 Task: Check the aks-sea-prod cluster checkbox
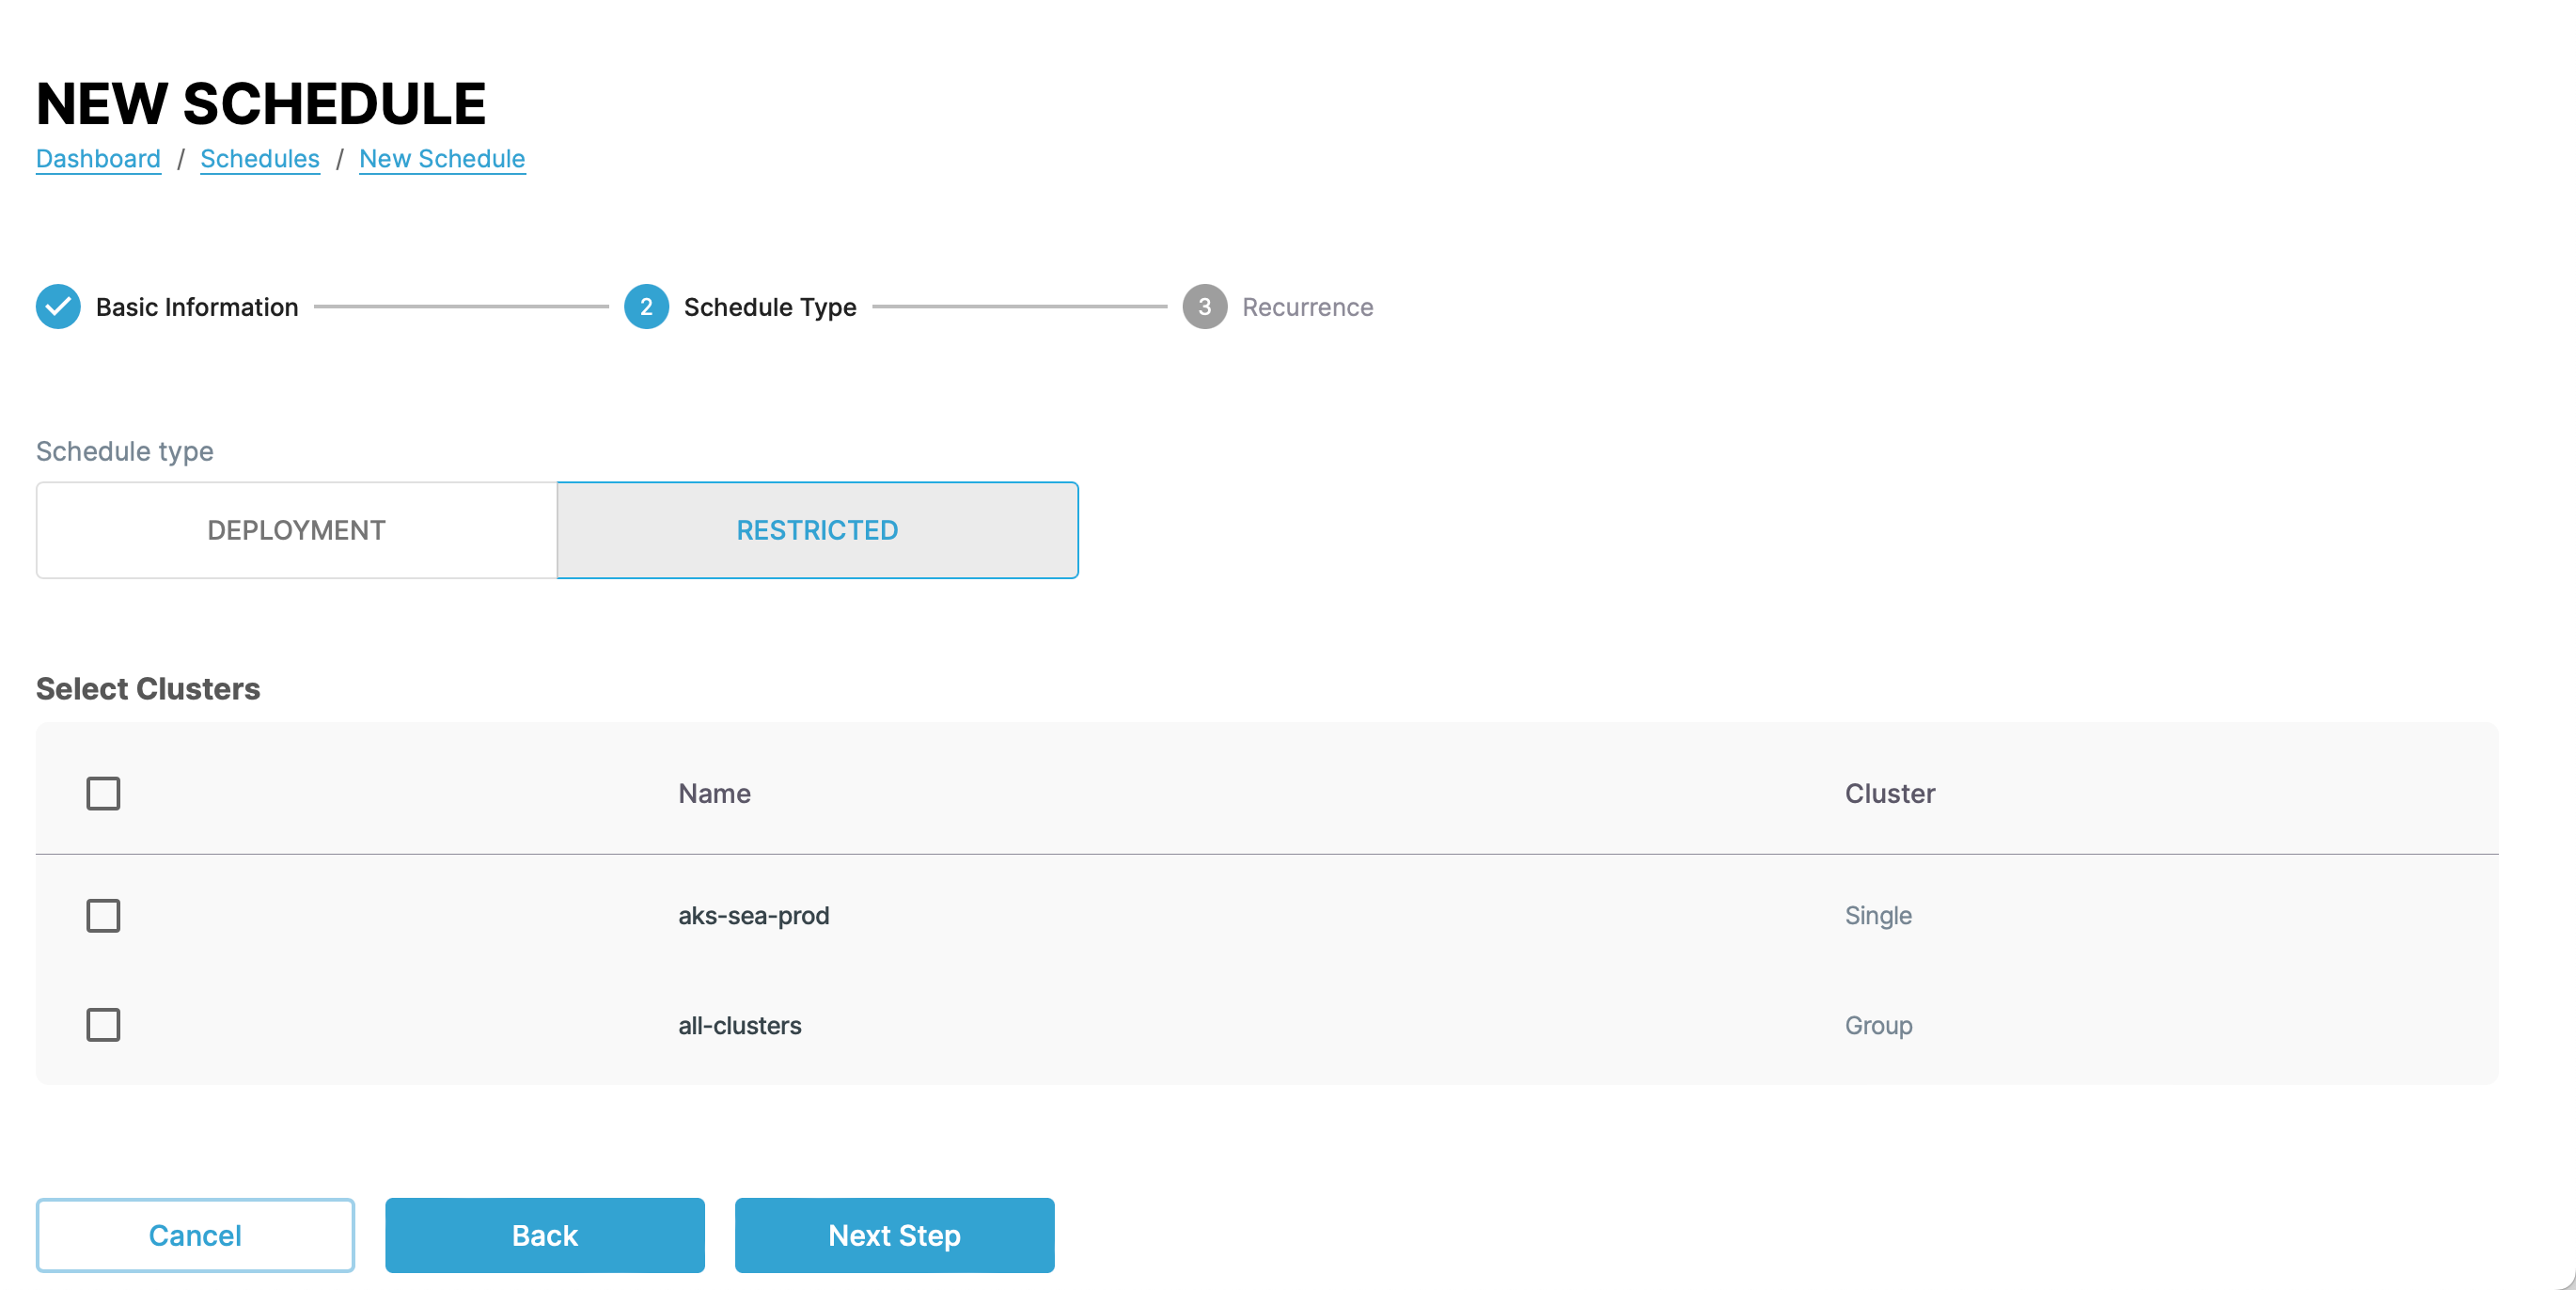[x=103, y=916]
